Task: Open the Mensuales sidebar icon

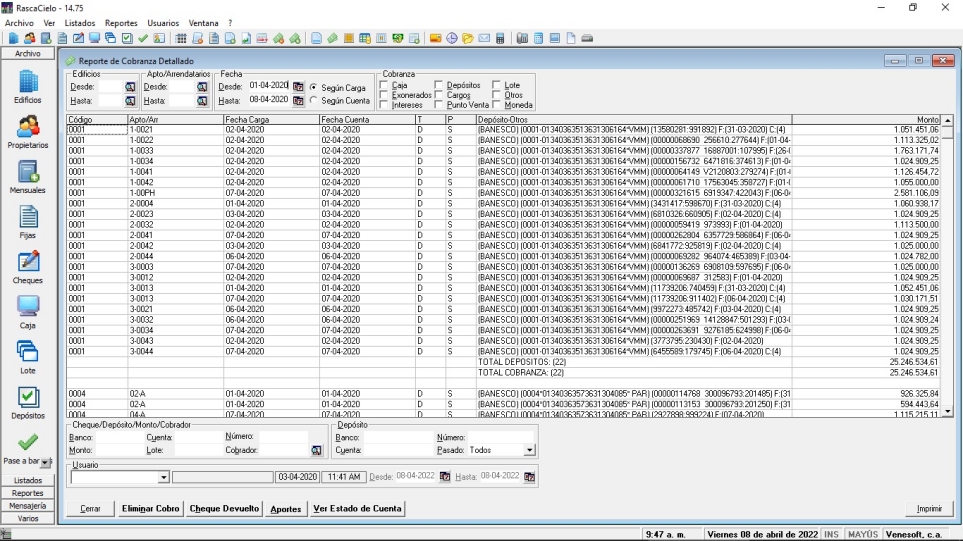Action: (x=28, y=172)
